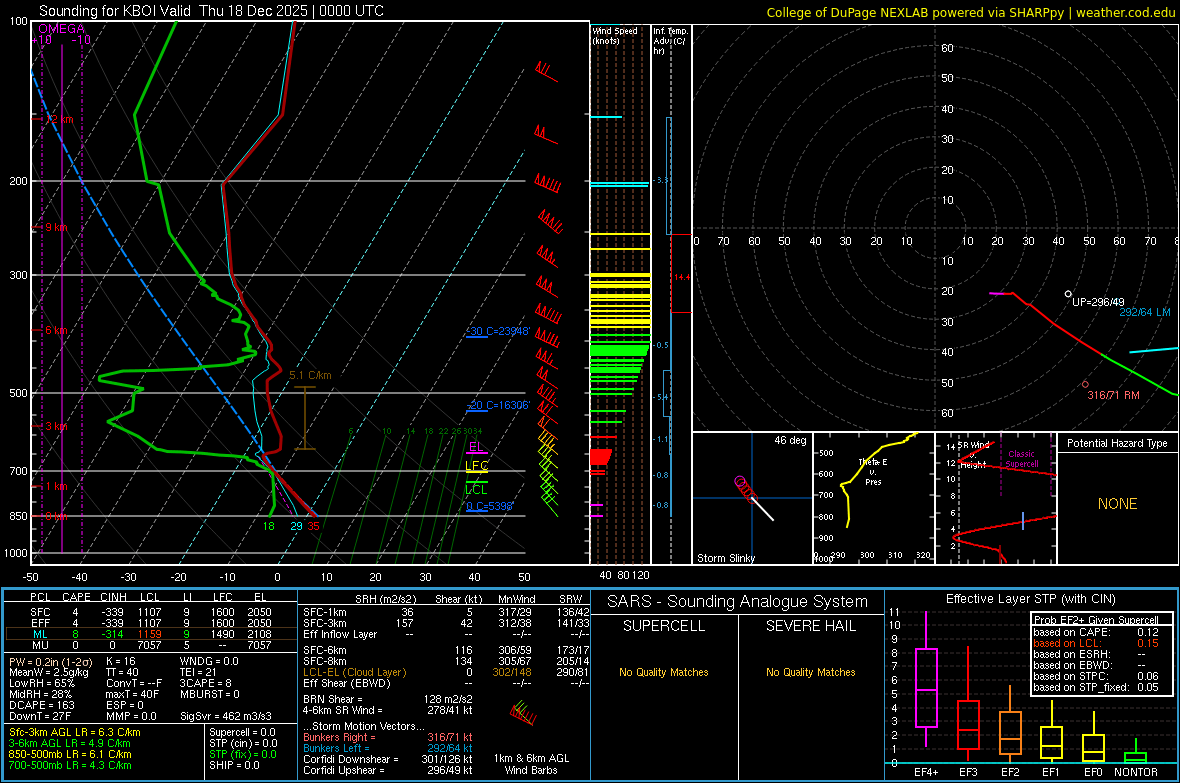Screen dimensions: 1180x783
Task: Click the PW = 0.2in value
Action: pos(50,661)
